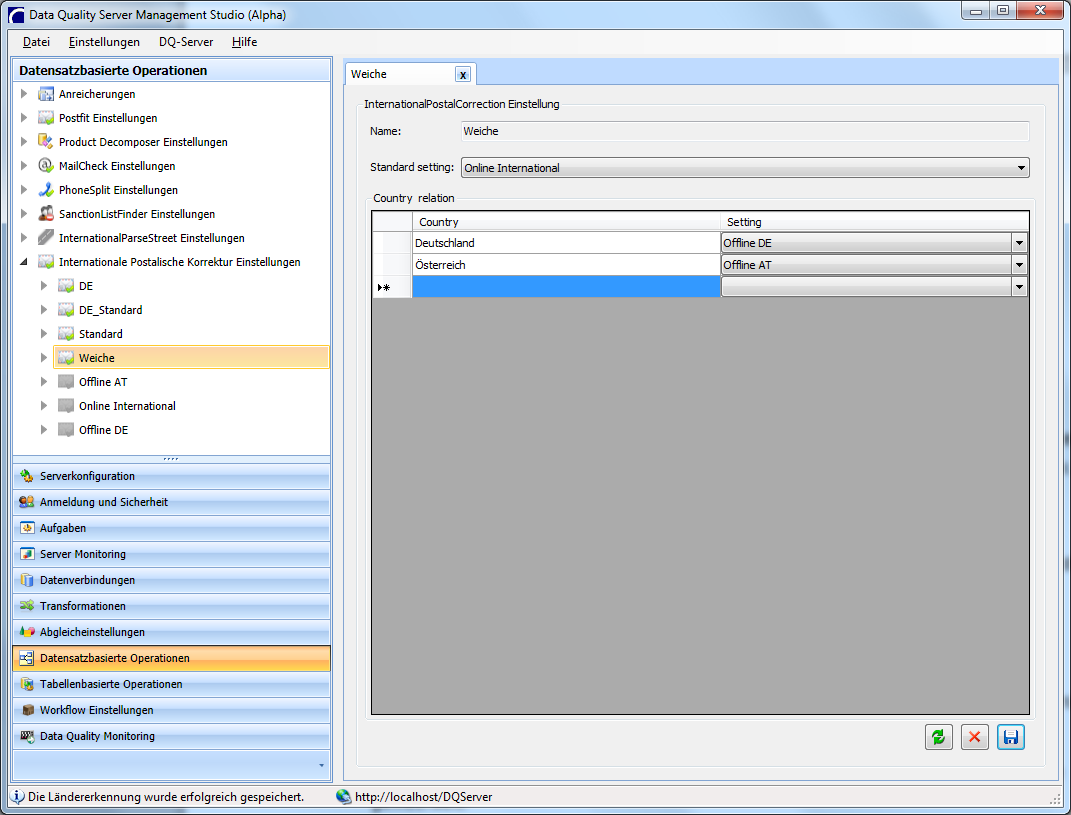This screenshot has height=815, width=1071.
Task: Click the PhoneSplit phone icon
Action: pos(46,190)
